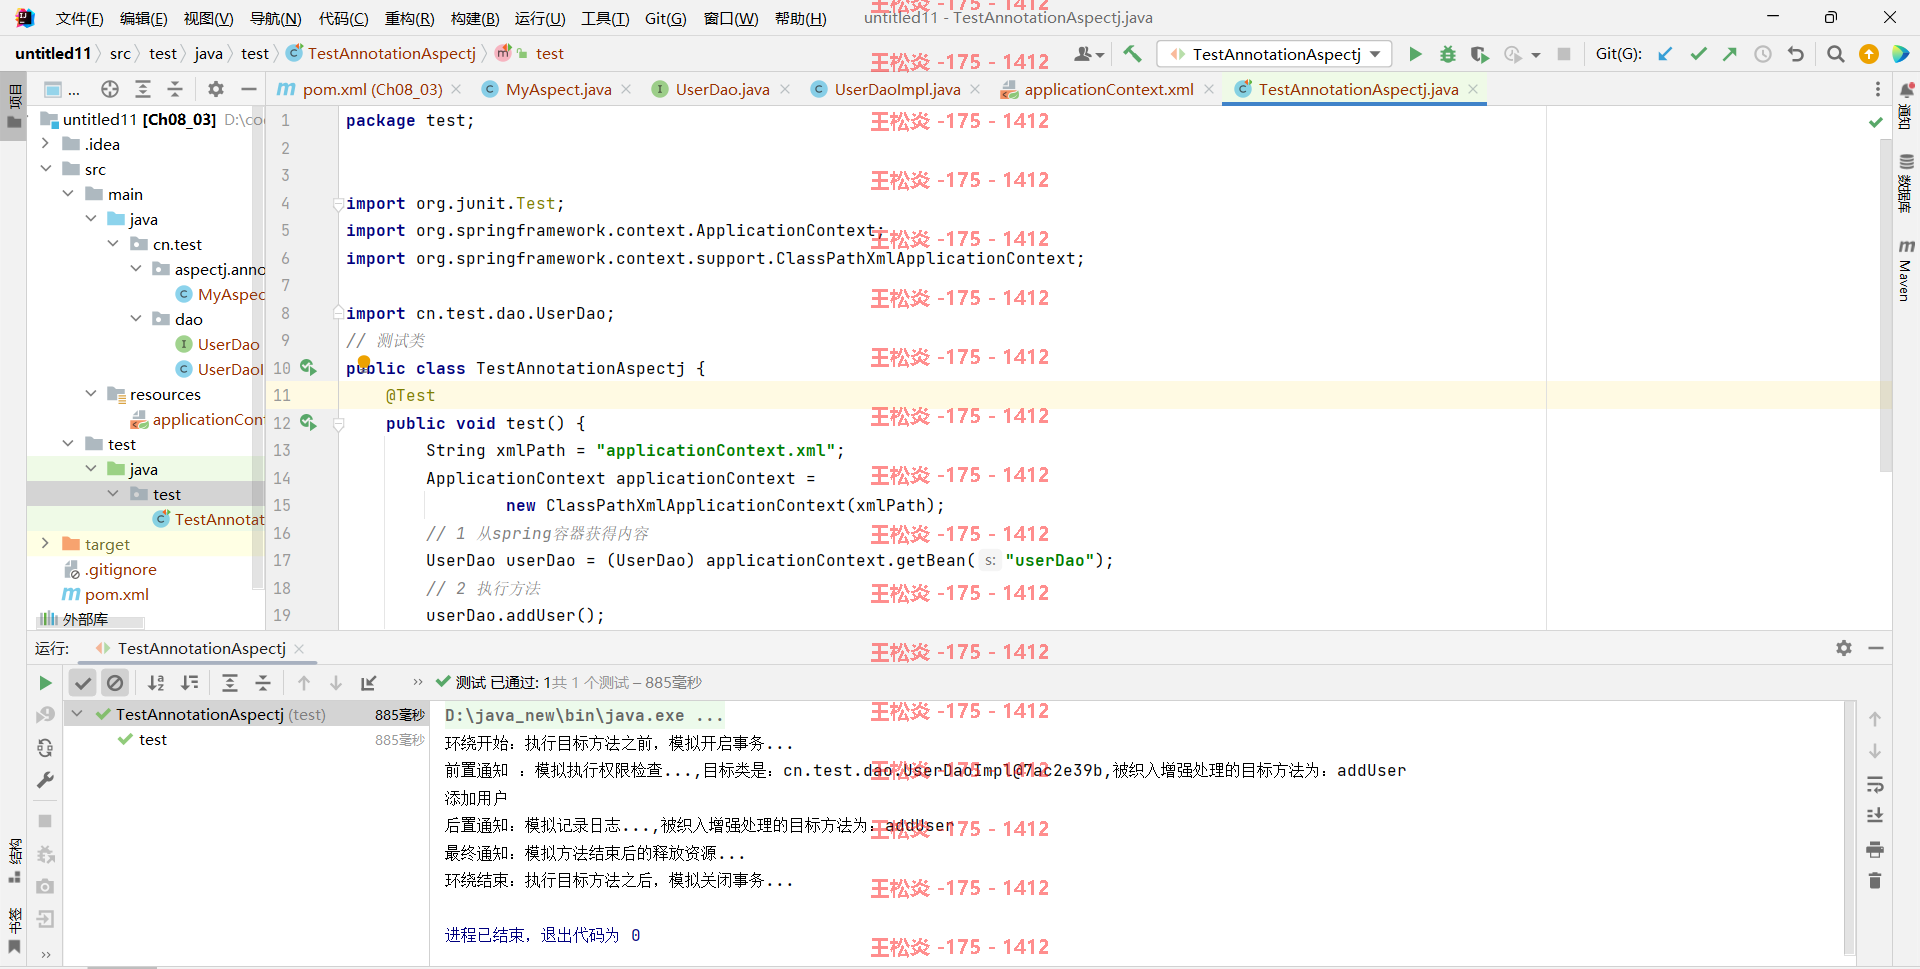The image size is (1920, 969).
Task: Start debugging with the bug icon
Action: tap(1447, 54)
